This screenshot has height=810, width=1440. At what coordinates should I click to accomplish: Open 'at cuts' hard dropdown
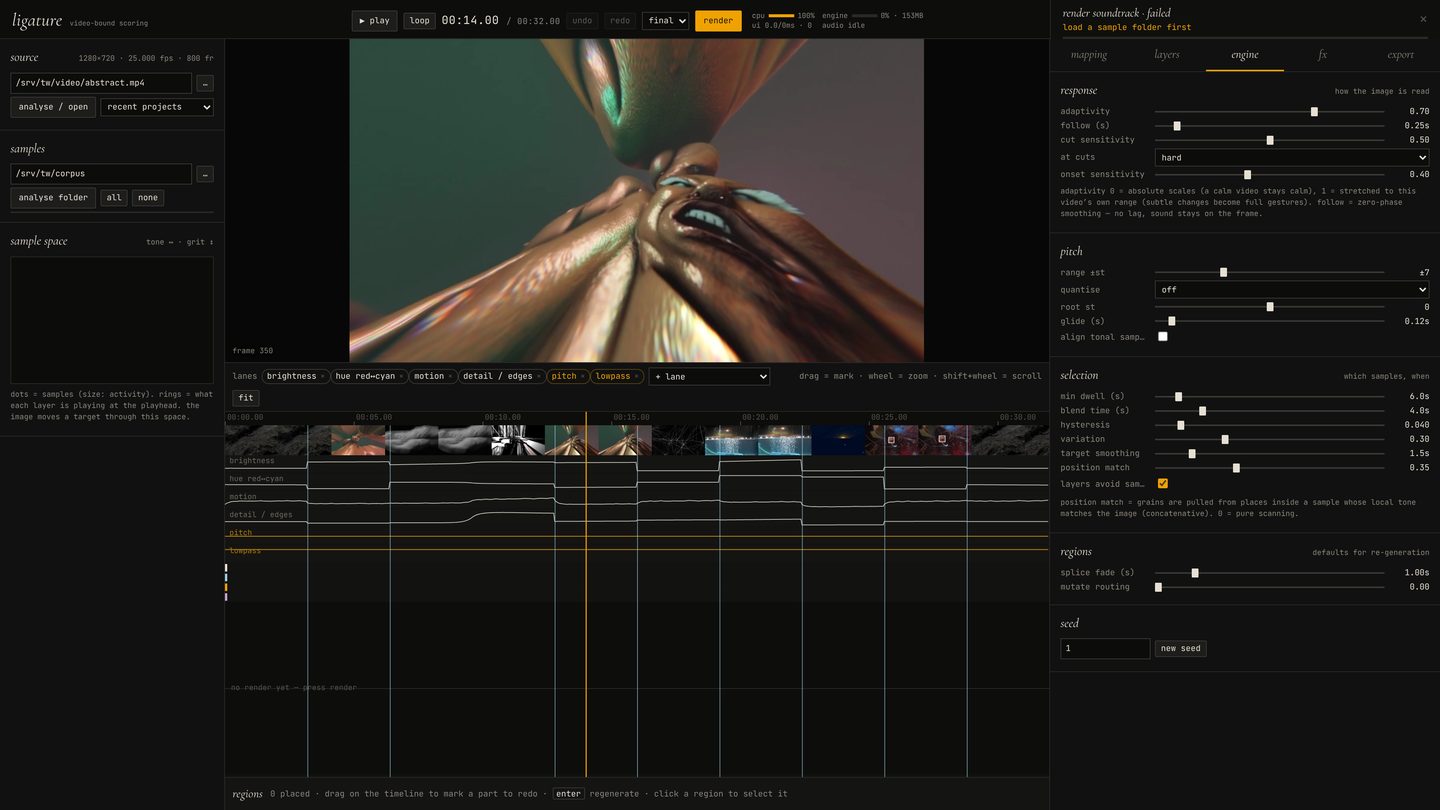pos(1292,158)
